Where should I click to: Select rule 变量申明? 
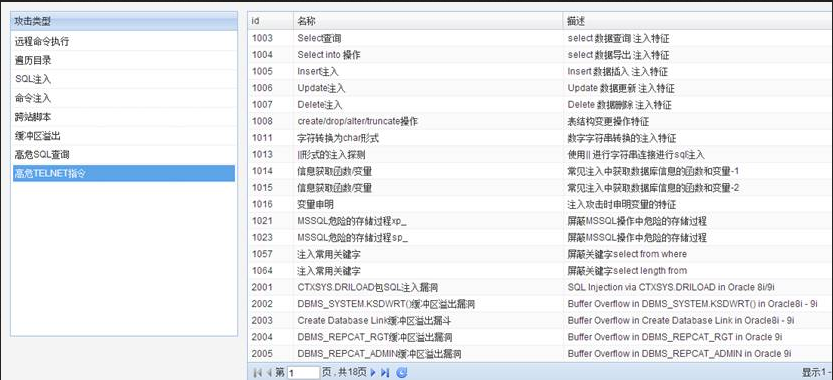(540, 205)
